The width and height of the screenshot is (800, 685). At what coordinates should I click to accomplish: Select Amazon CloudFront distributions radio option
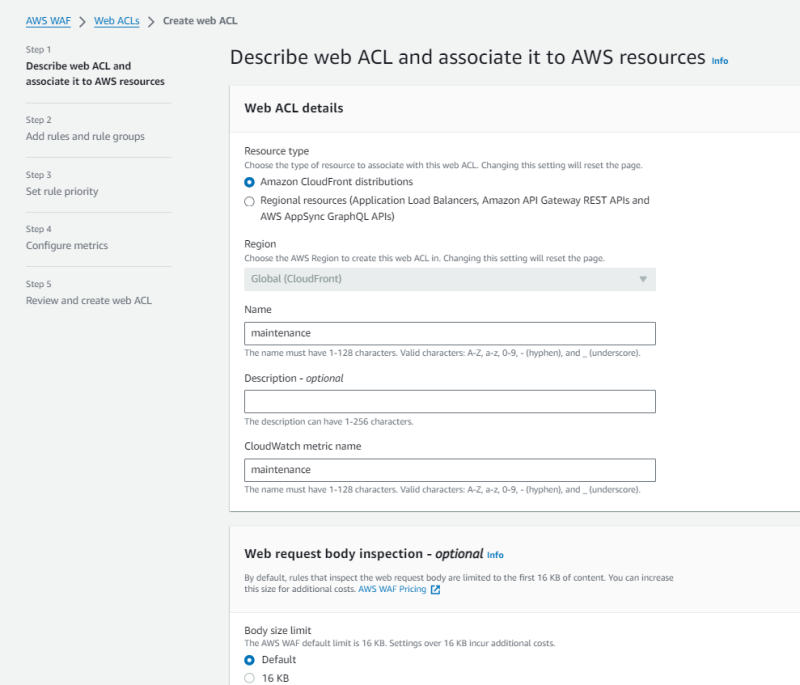[x=249, y=182]
